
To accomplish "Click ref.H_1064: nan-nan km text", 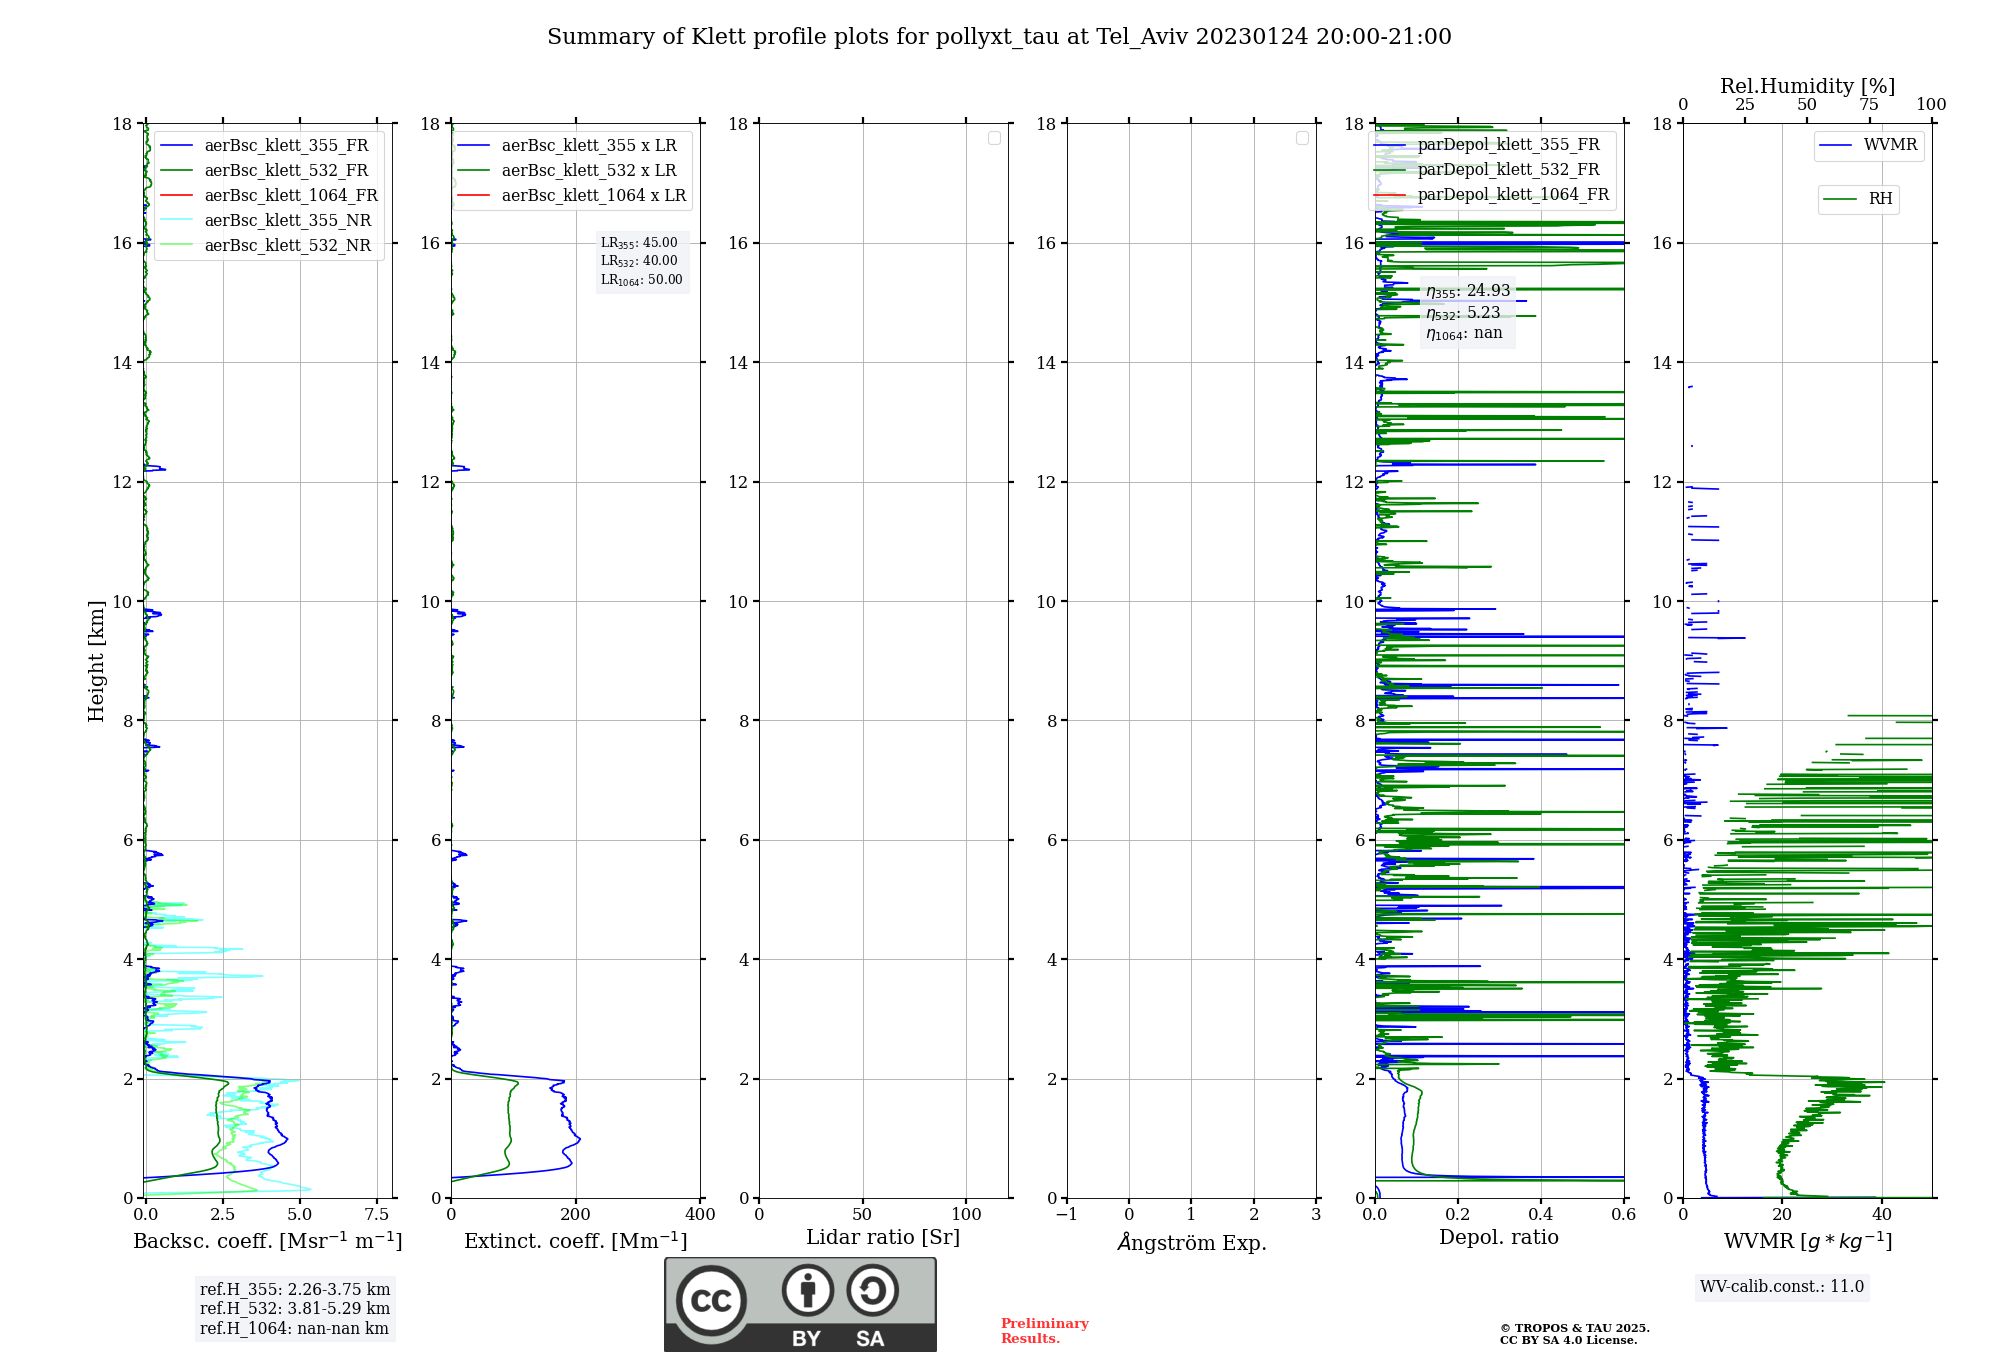I will point(294,1329).
